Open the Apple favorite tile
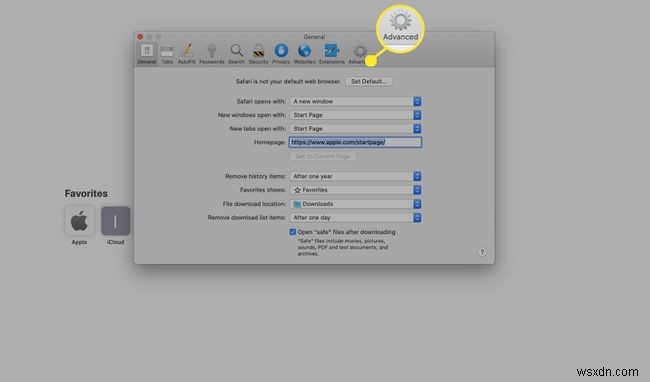 point(79,221)
